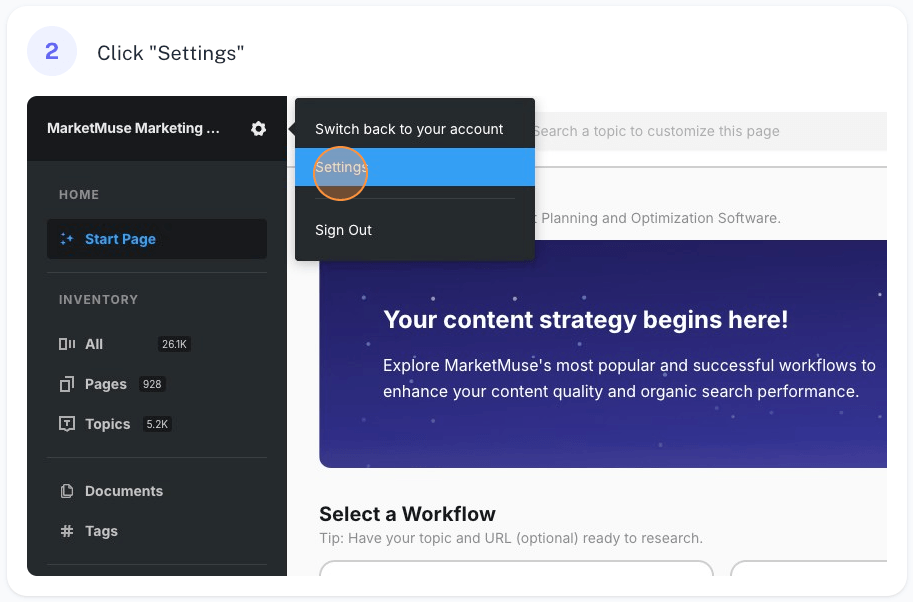The width and height of the screenshot is (913, 602).
Task: Click the topic search input field
Action: click(x=710, y=132)
